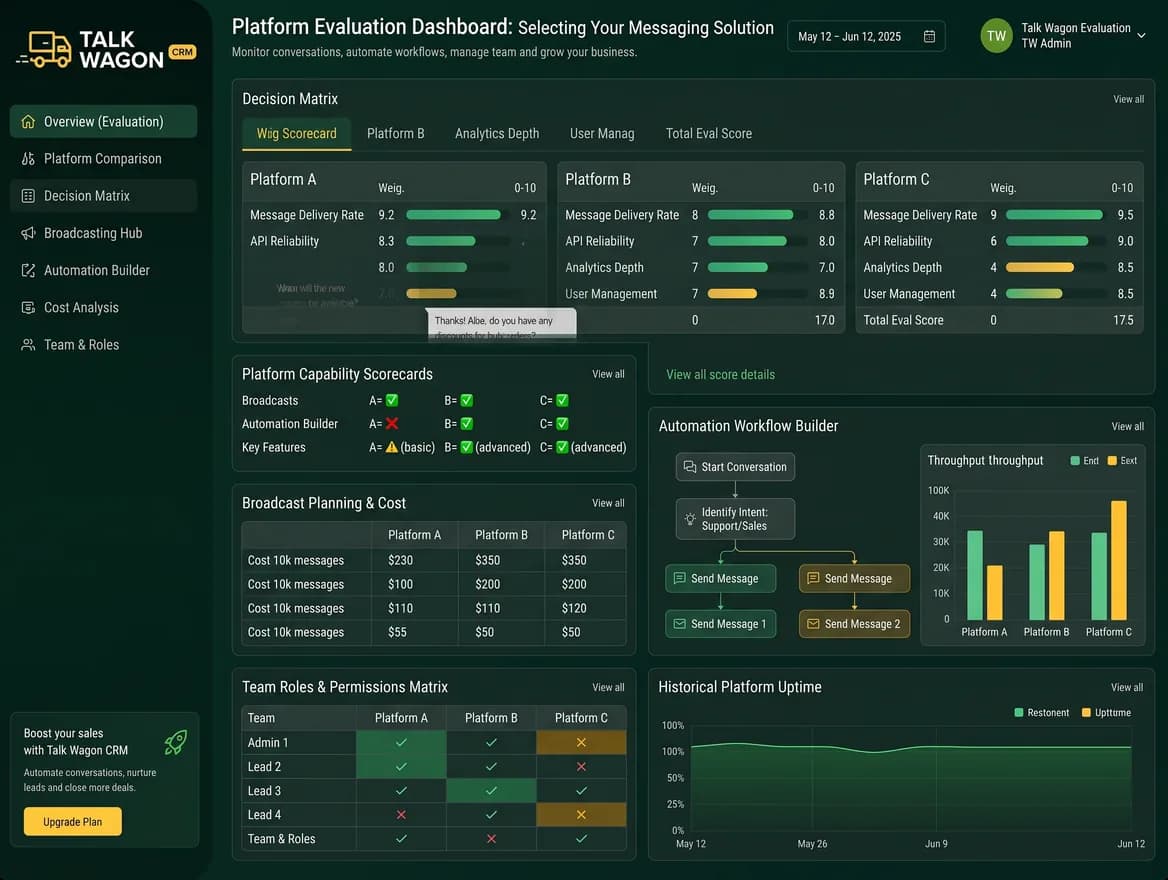Click Lead 4 Platform A red X mark
The image size is (1168, 880).
(x=401, y=814)
